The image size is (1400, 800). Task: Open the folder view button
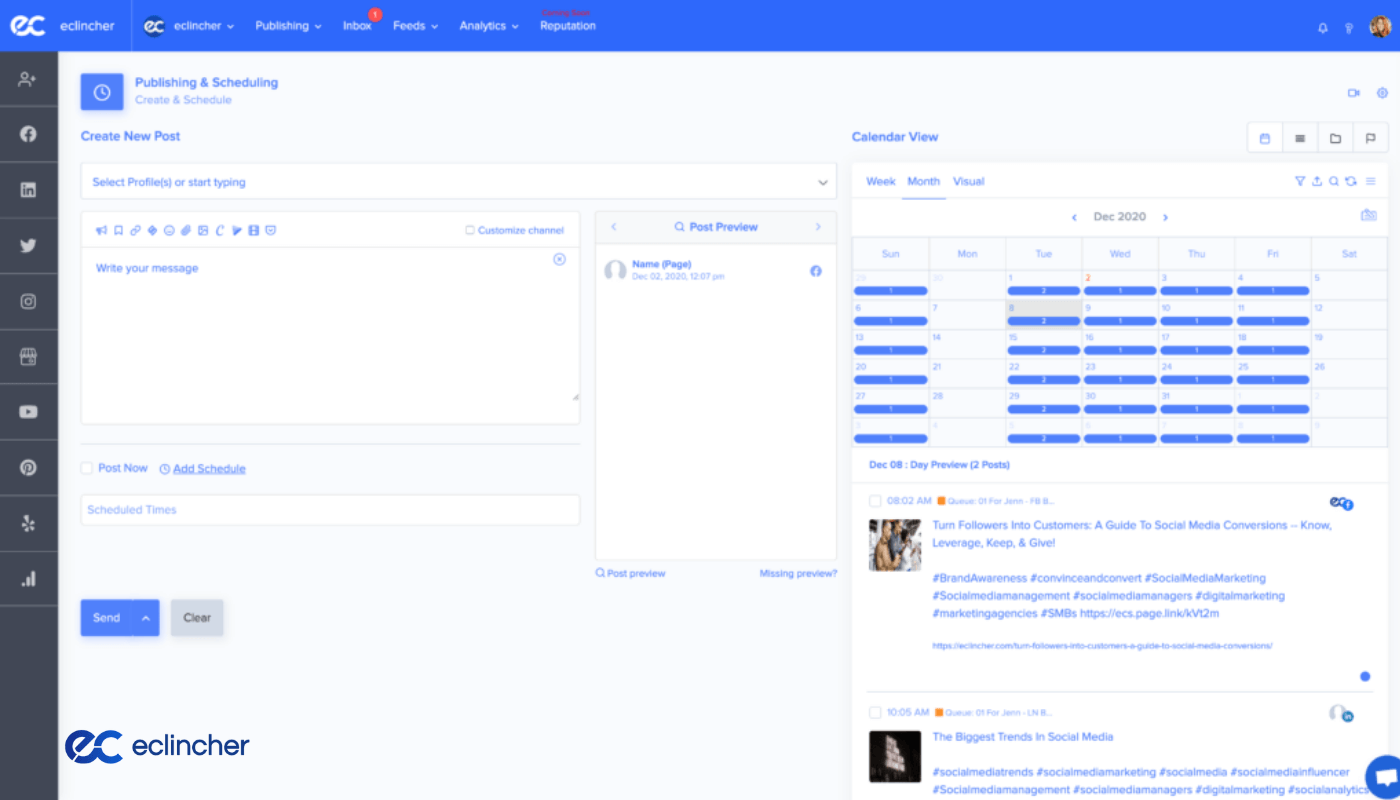pos(1335,138)
